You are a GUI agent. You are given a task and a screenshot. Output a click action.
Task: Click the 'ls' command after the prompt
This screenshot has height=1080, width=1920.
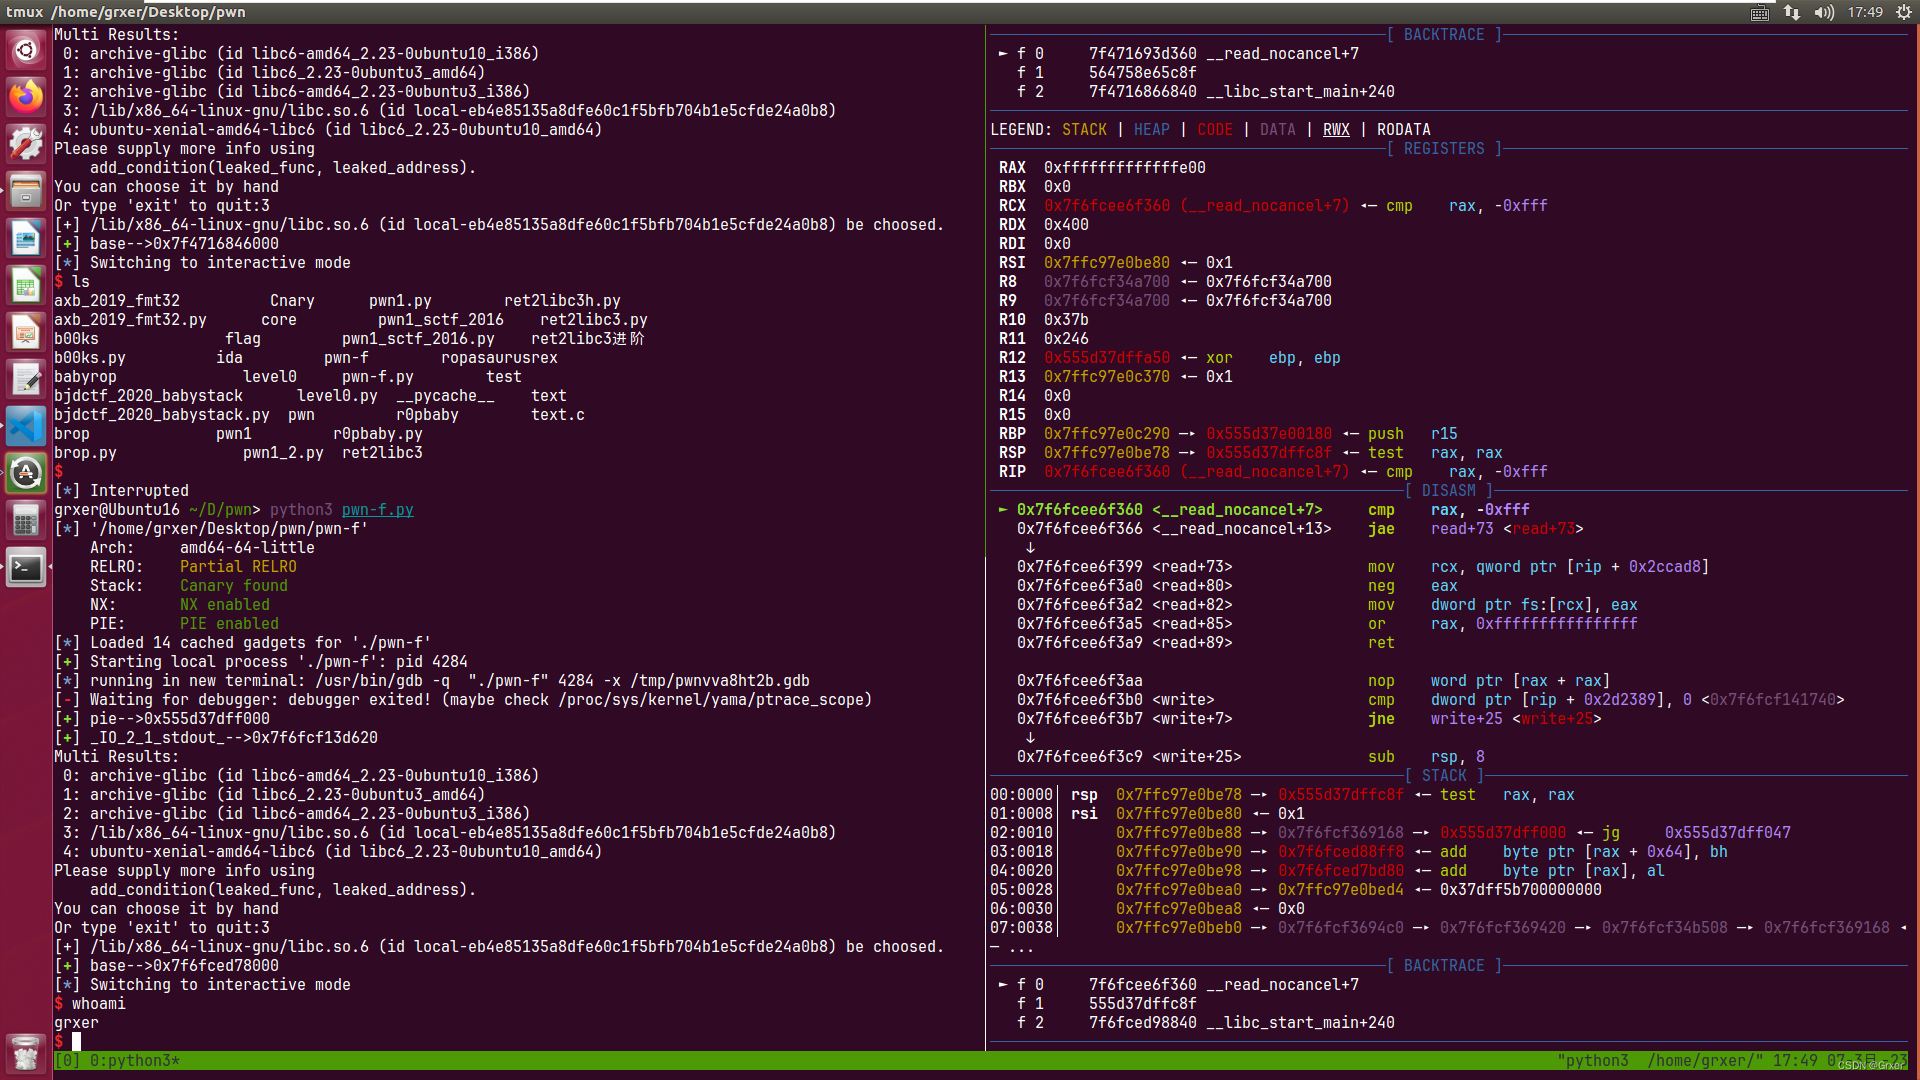click(81, 281)
